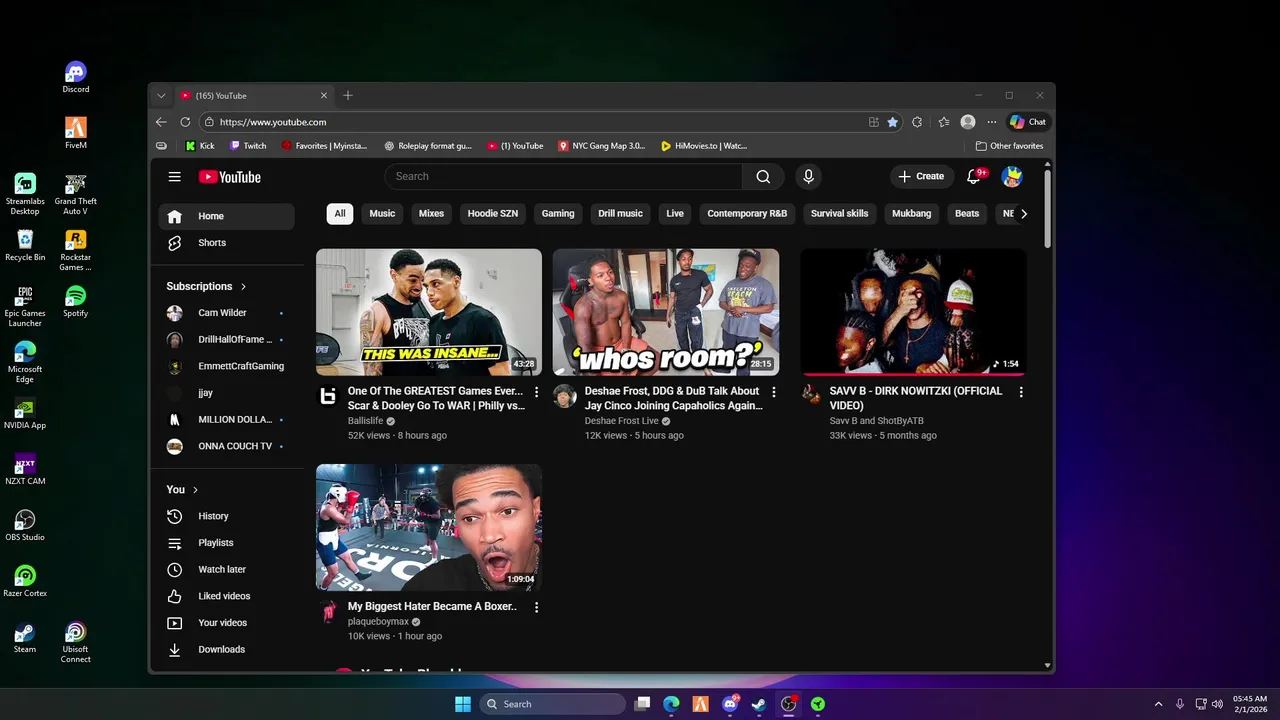
Task: Open the 'whos room?' video thumbnail
Action: pos(666,312)
